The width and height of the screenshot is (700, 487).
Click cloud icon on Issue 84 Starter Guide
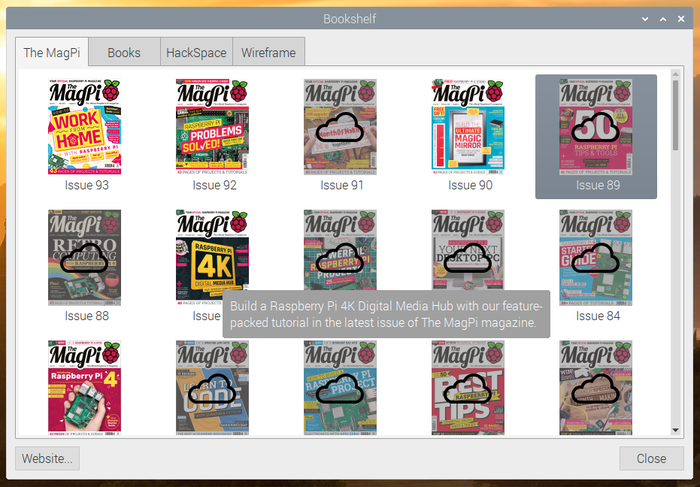(x=596, y=258)
